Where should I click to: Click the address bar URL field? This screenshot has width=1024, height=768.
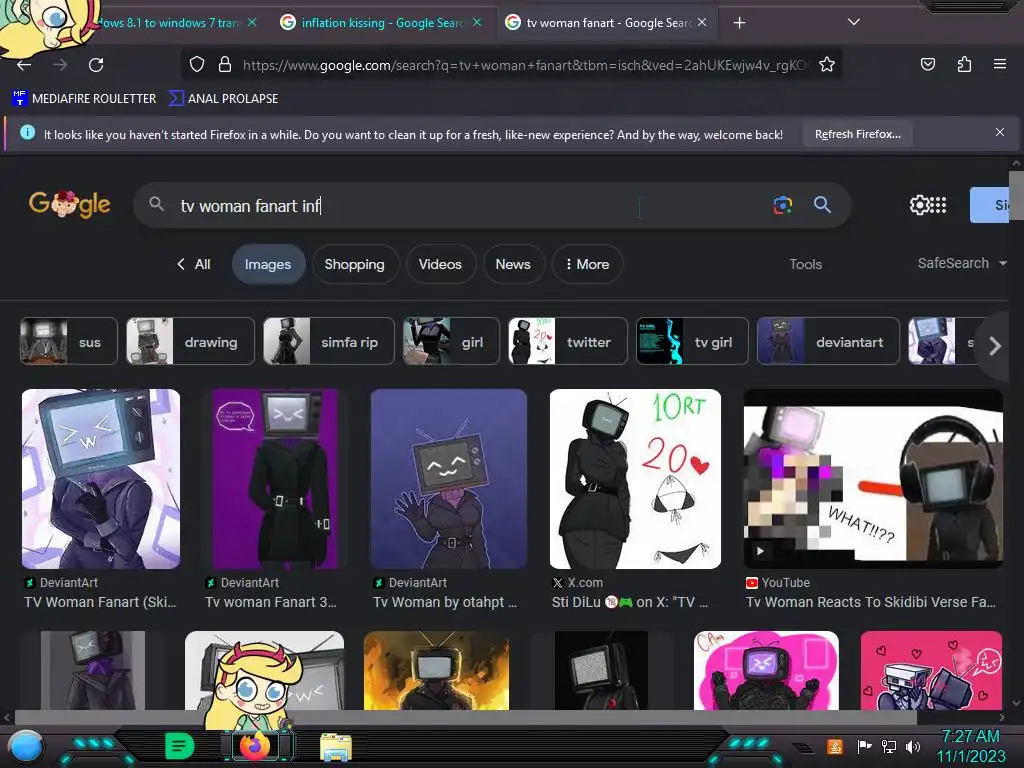(x=522, y=65)
